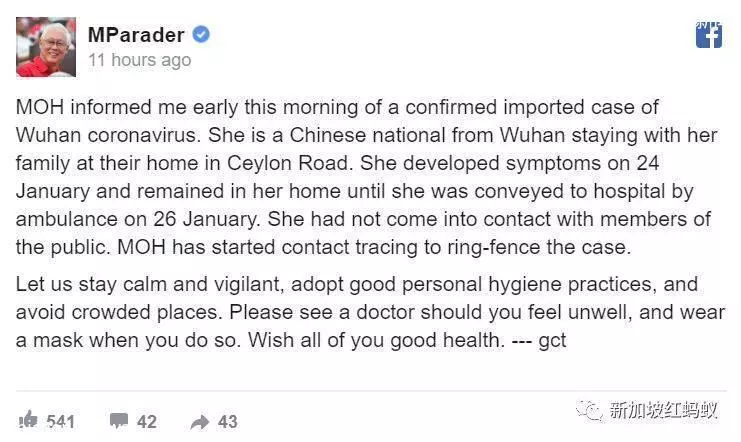Click the Facebook logo icon
The height and width of the screenshot is (442, 741).
point(708,35)
